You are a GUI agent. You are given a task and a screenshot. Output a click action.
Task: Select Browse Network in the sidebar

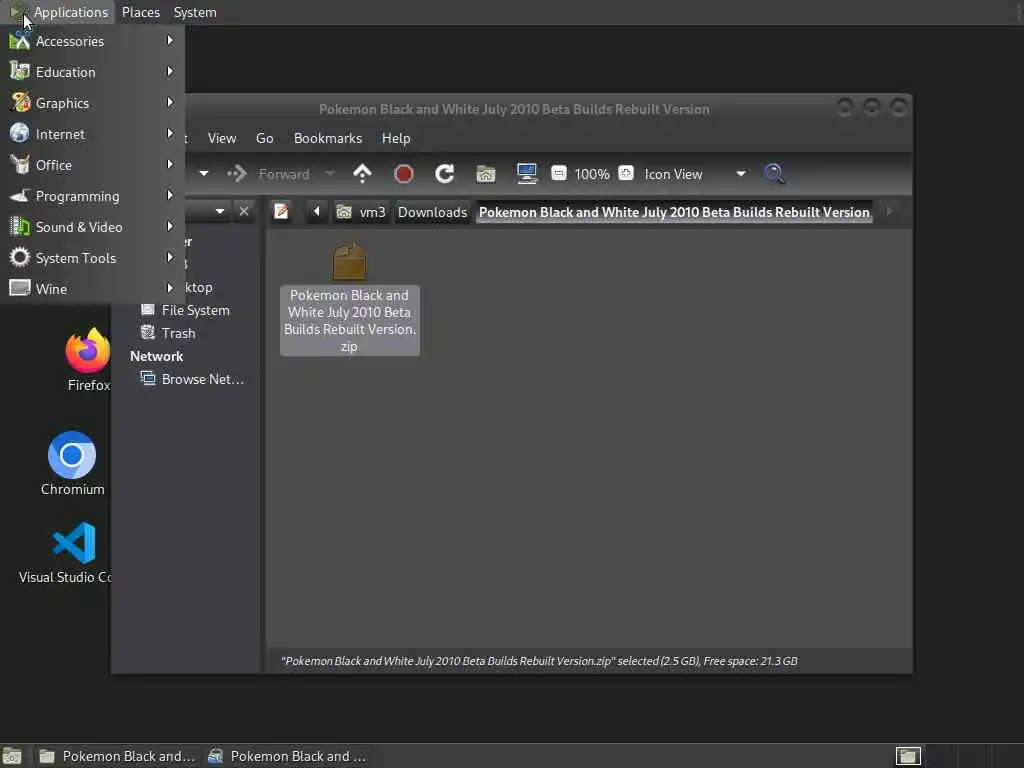point(193,379)
